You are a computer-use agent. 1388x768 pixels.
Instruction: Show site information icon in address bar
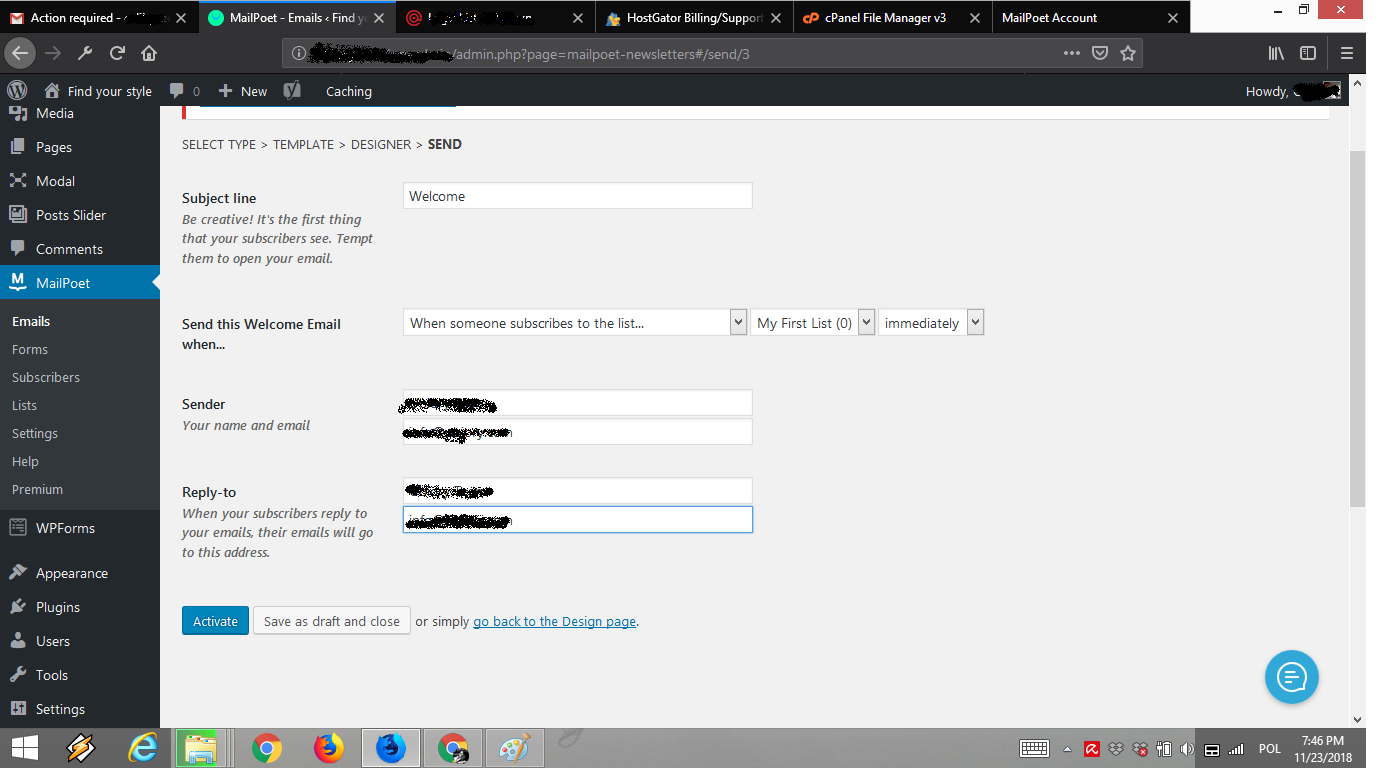coord(297,54)
